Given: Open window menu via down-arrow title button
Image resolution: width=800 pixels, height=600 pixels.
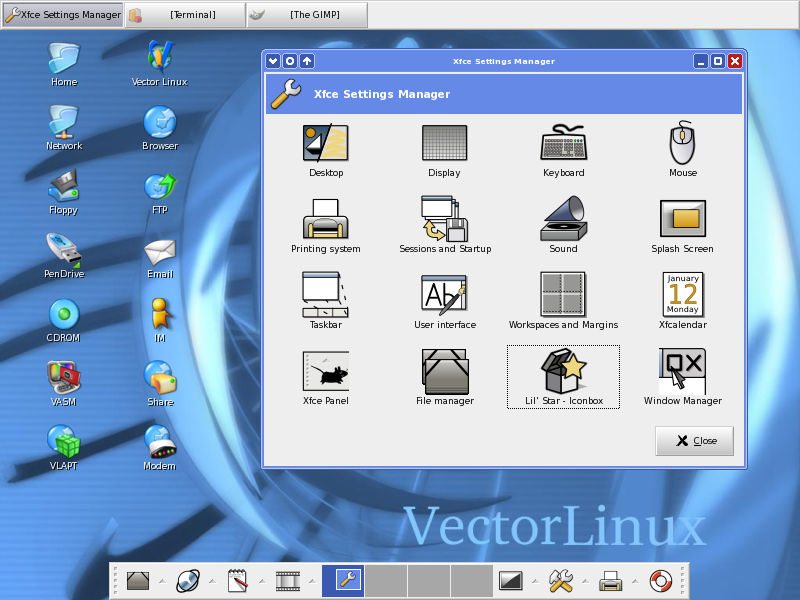Looking at the screenshot, I should (x=273, y=61).
